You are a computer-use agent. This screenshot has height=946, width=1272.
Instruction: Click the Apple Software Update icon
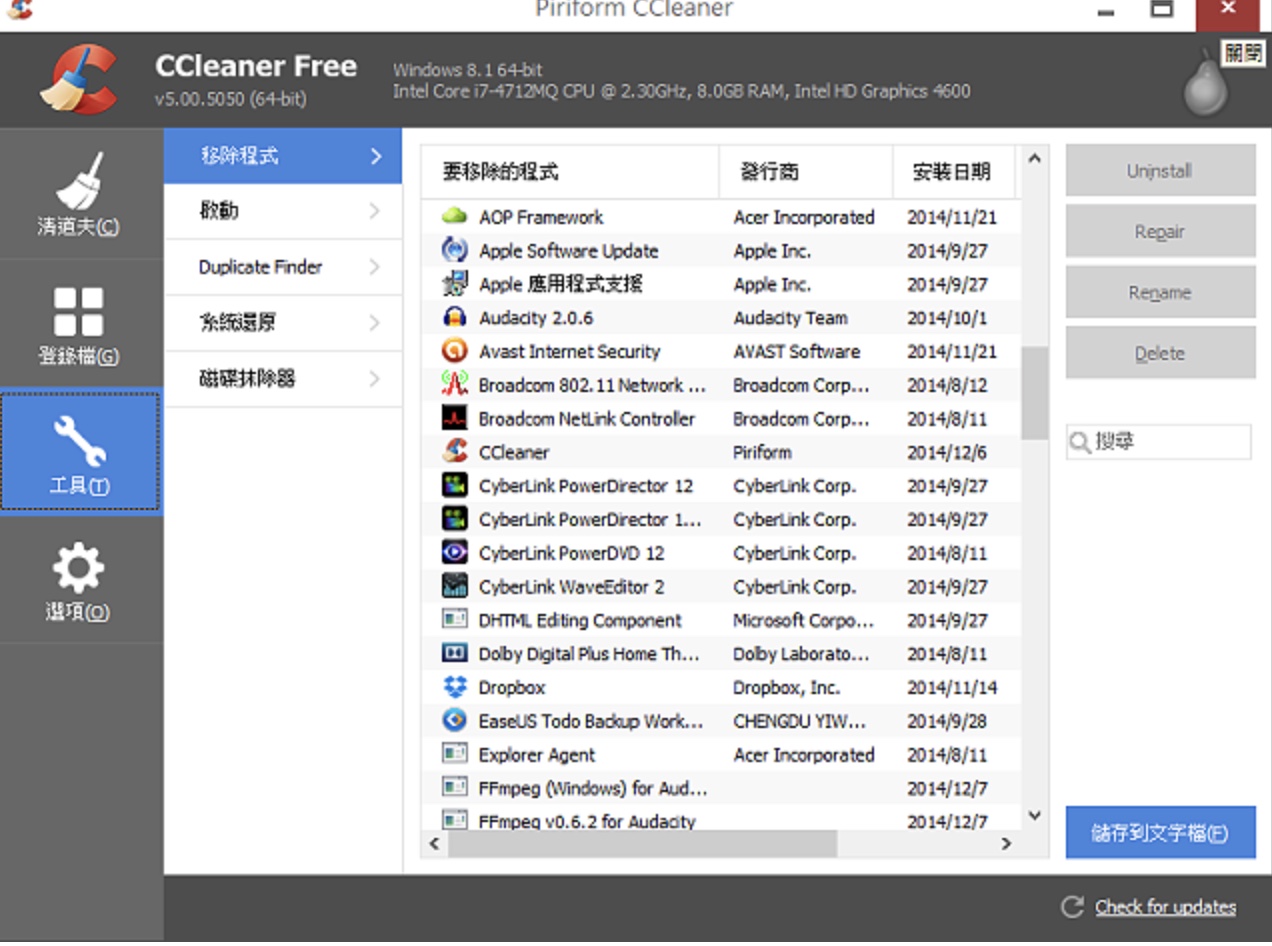pos(455,250)
